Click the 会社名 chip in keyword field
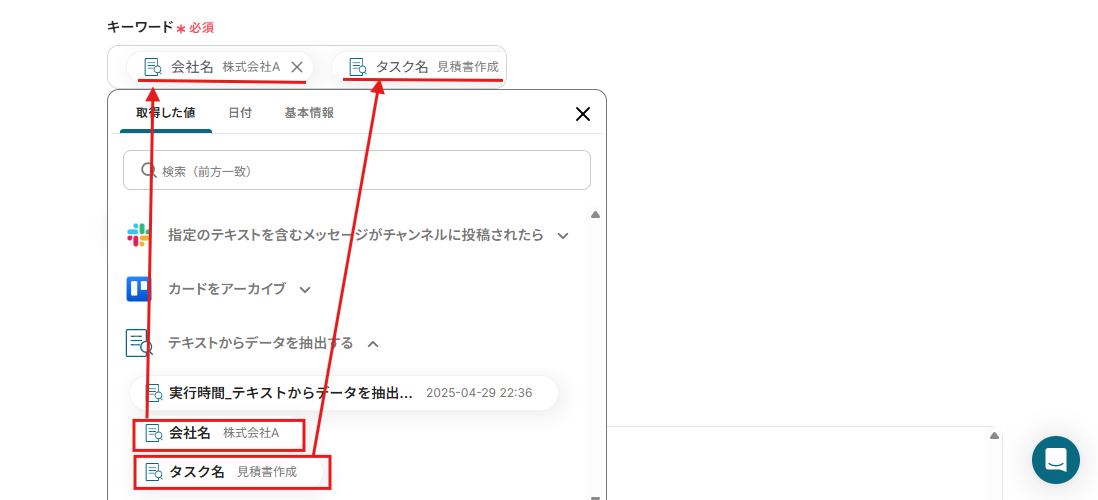The width and height of the screenshot is (1098, 500). click(220, 67)
